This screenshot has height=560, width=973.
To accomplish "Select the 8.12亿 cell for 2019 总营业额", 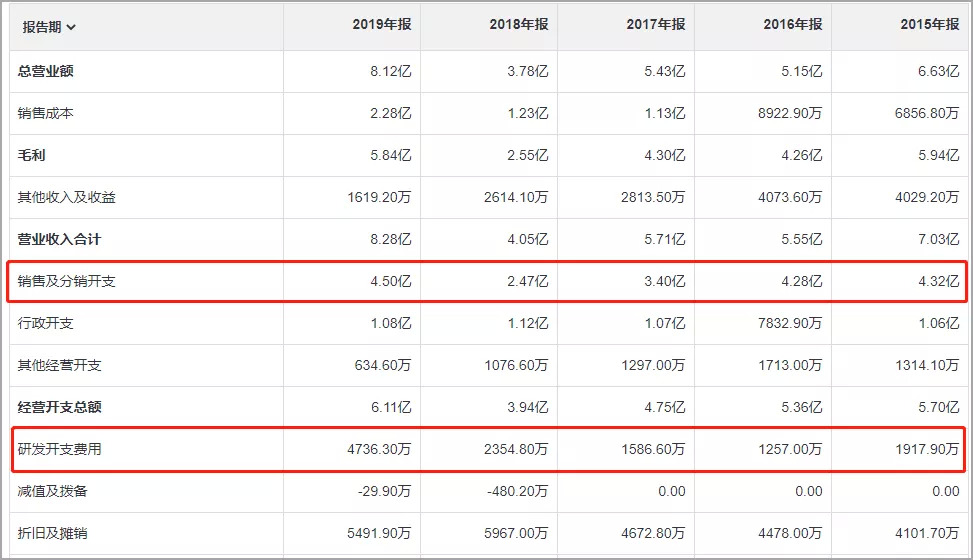I will pyautogui.click(x=390, y=71).
